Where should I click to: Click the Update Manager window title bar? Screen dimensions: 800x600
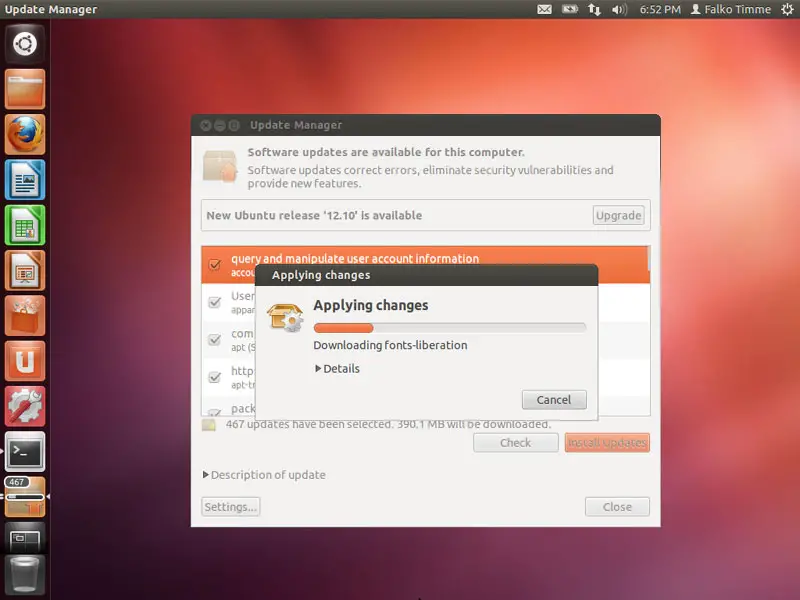click(x=426, y=125)
